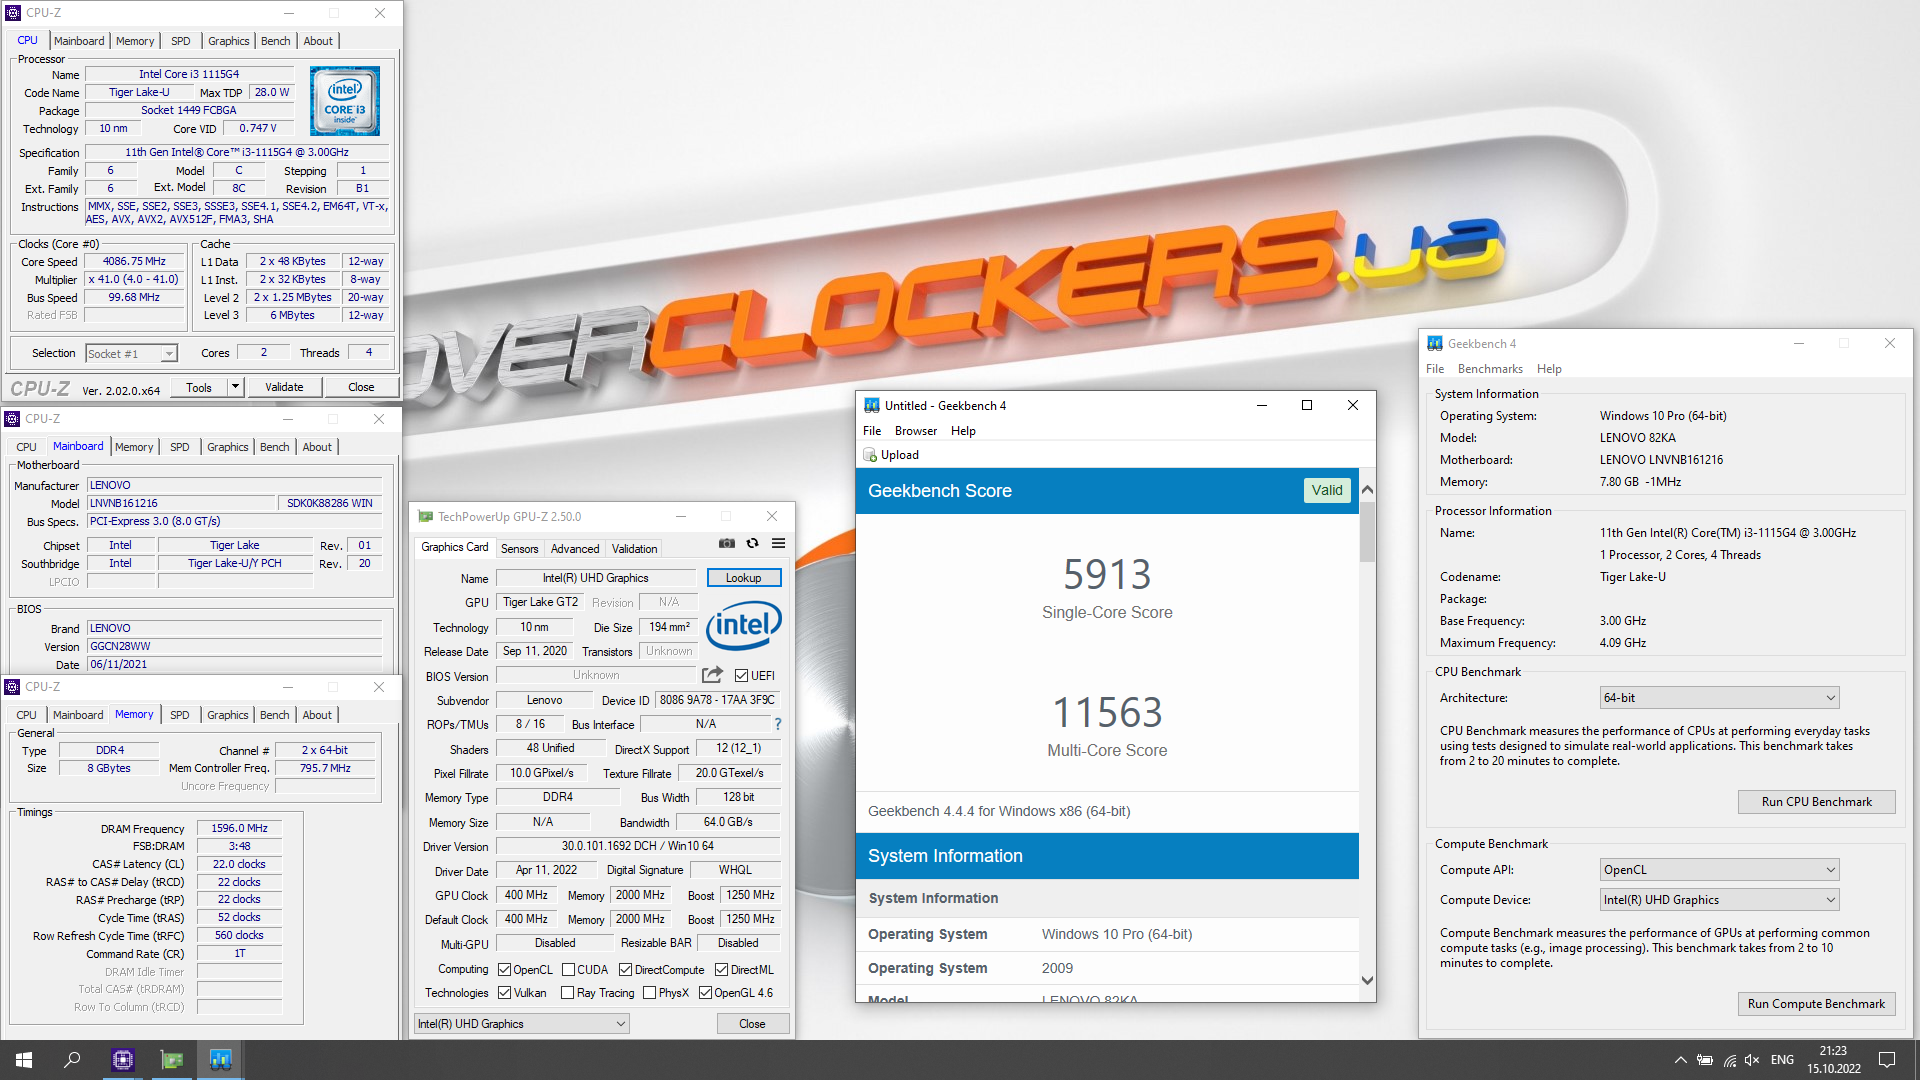Click the GPU-Z refresh icon
1920x1080 pixels.
click(753, 543)
